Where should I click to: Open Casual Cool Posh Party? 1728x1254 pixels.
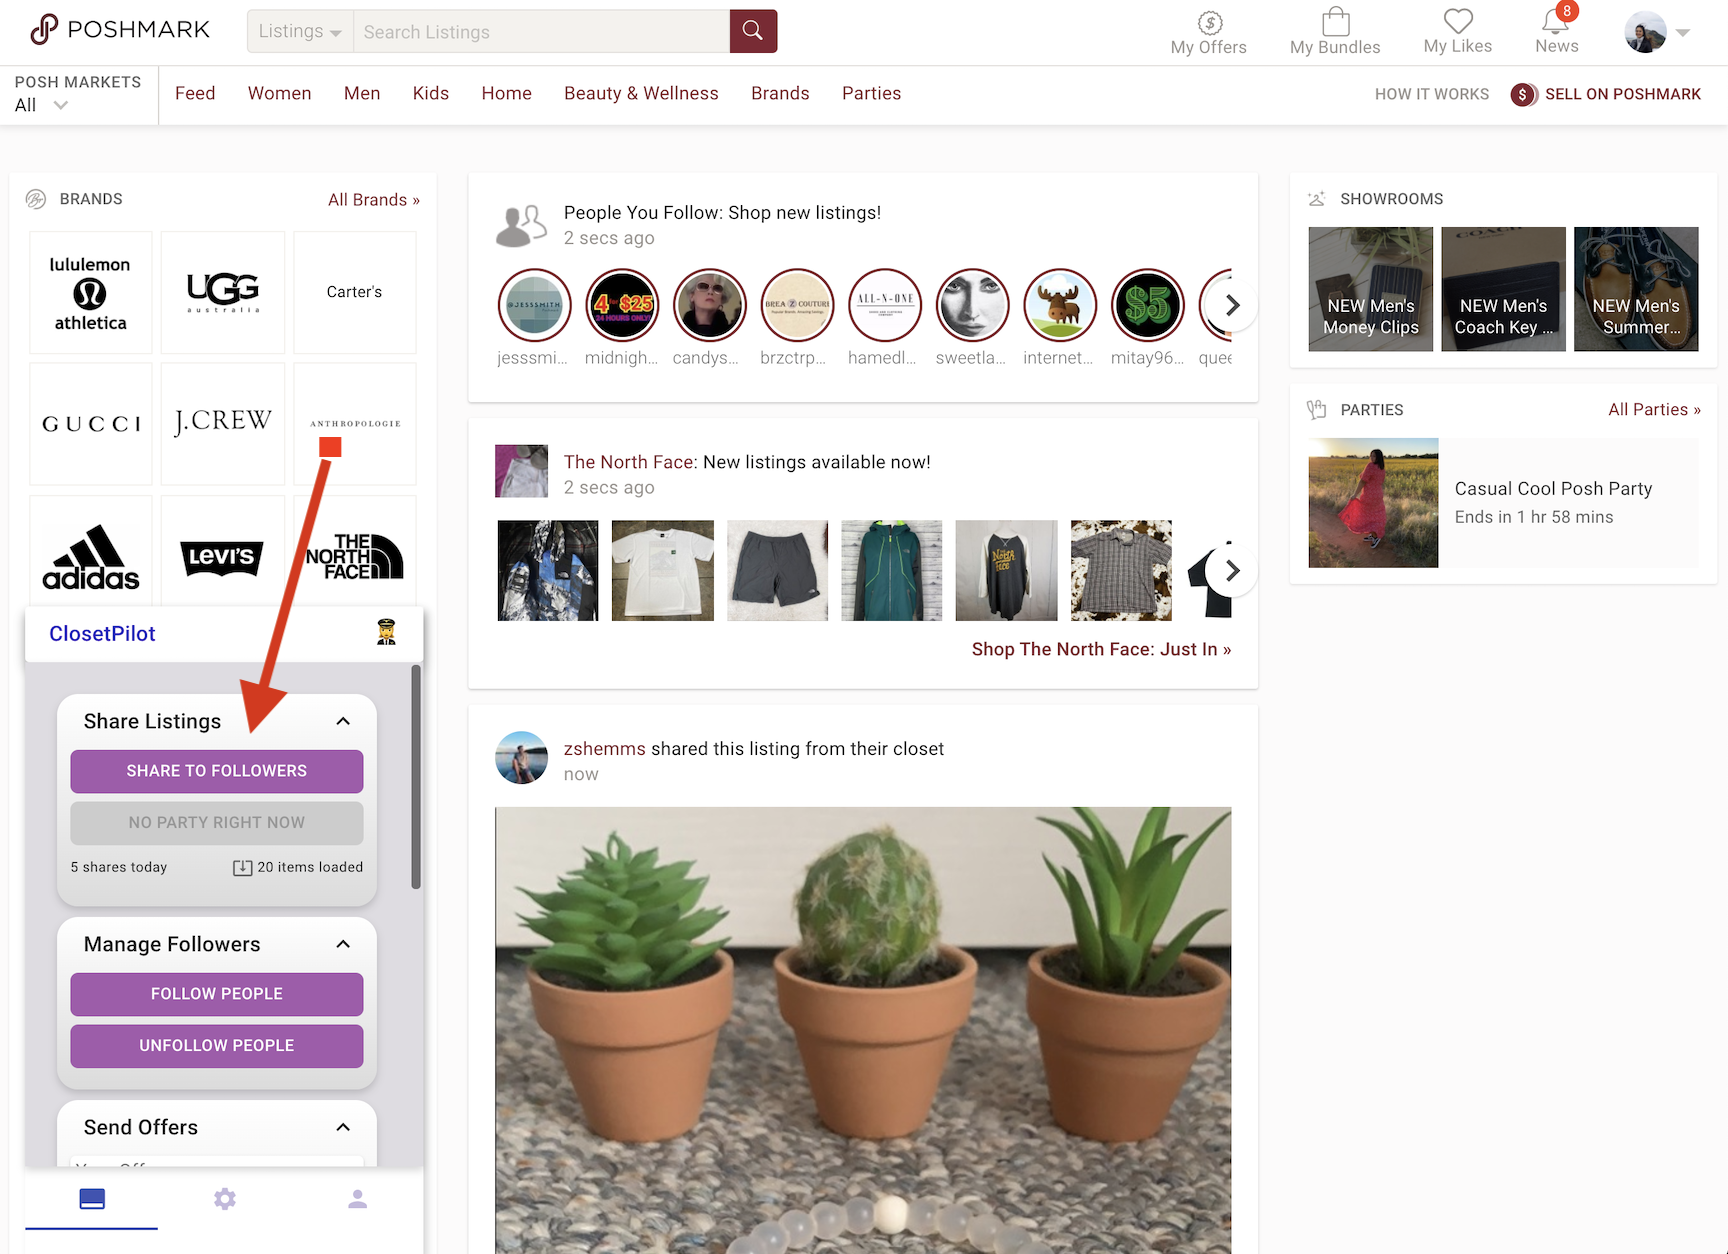(1503, 503)
